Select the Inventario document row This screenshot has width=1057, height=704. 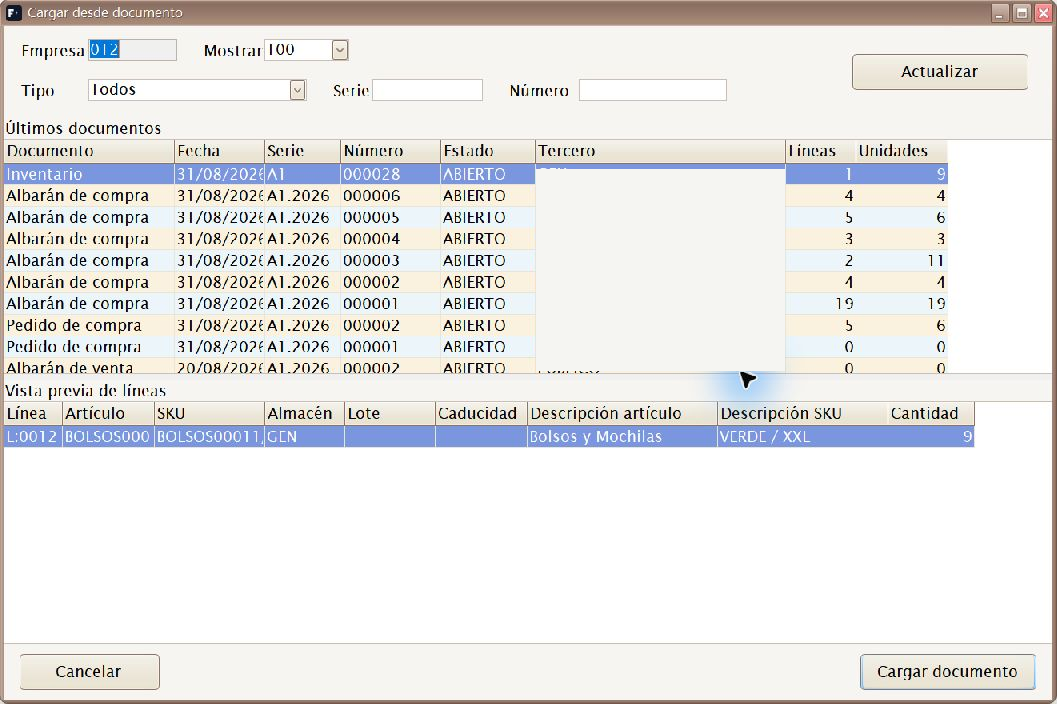pos(475,174)
